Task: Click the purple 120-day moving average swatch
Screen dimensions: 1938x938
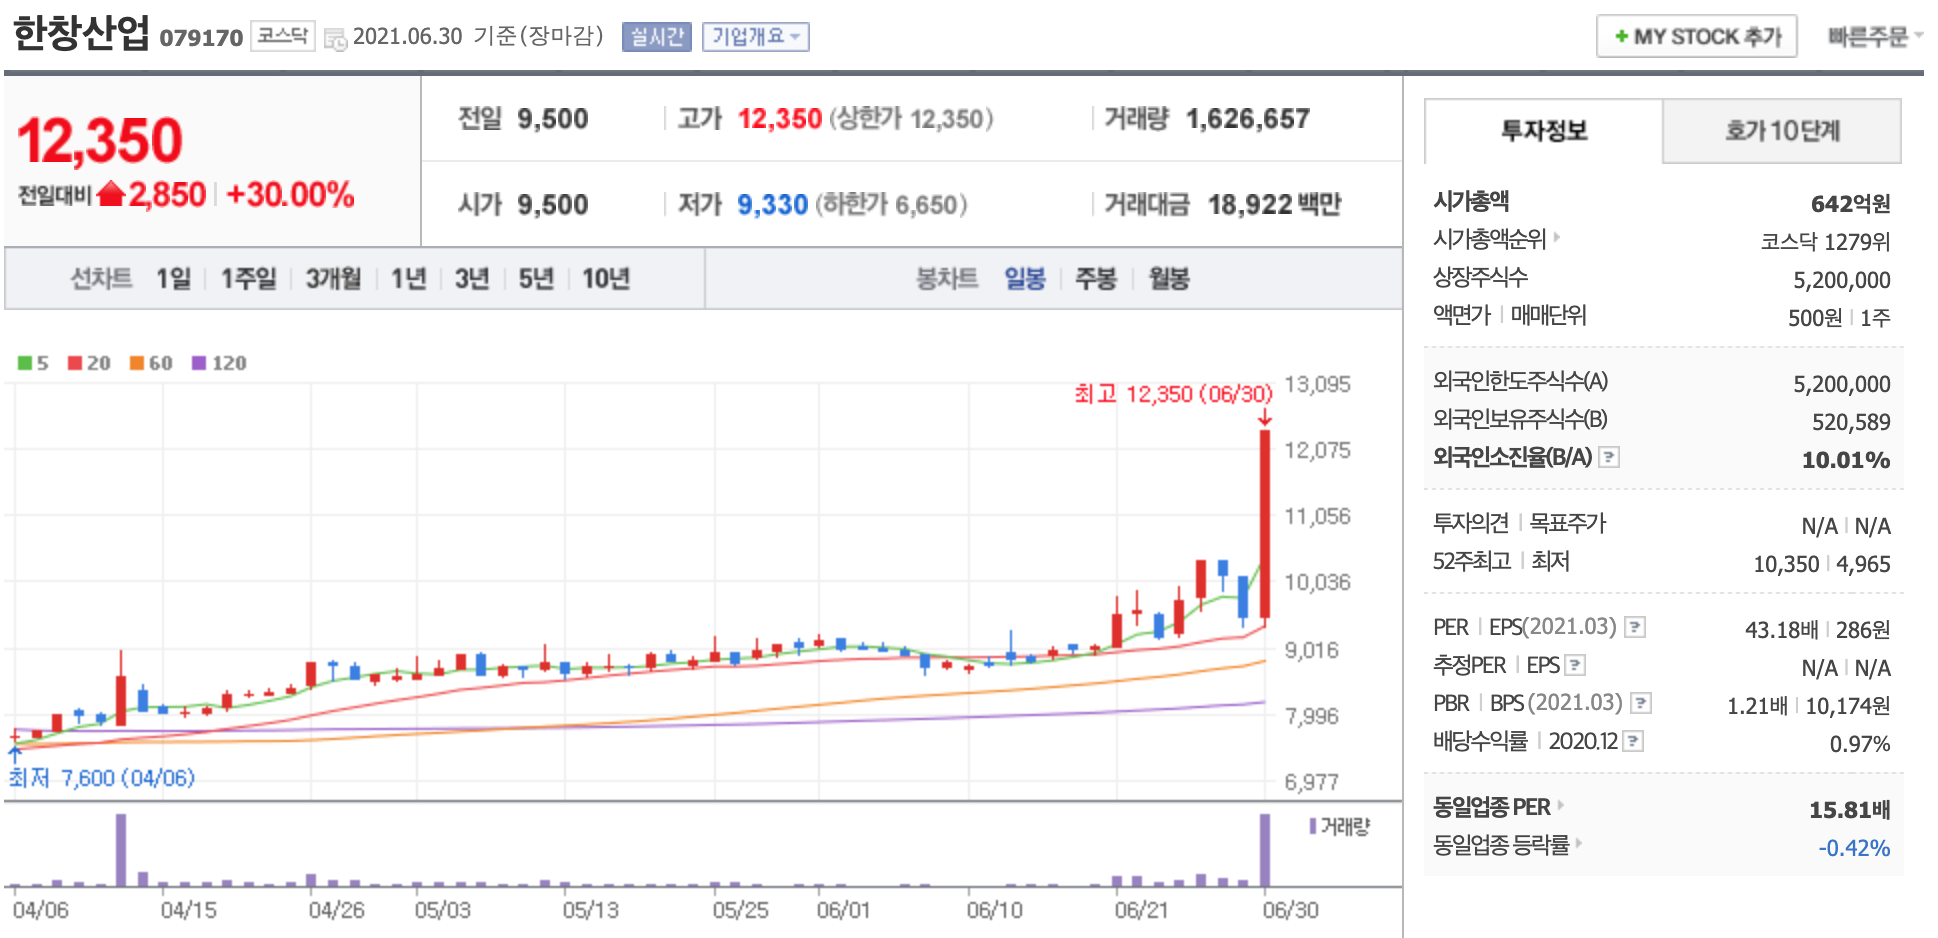Action: pos(199,362)
